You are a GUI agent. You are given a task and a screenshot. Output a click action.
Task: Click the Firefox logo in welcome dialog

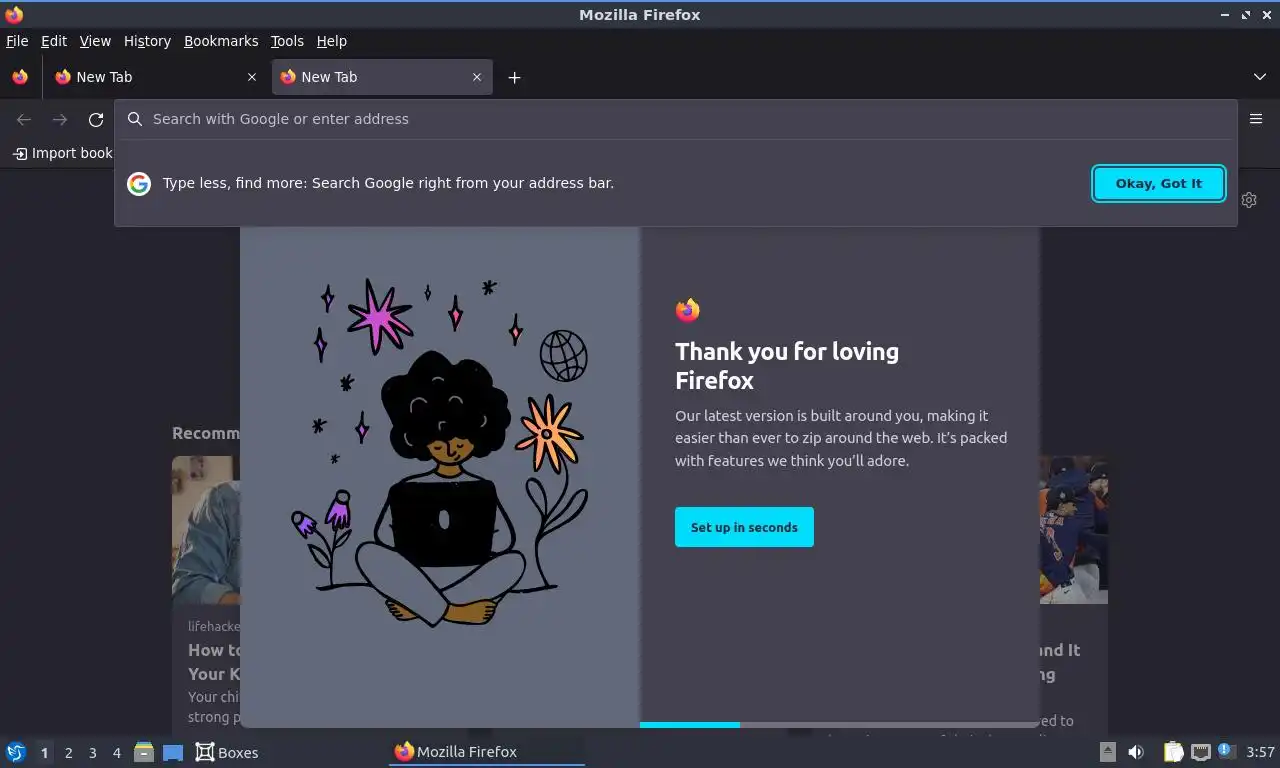687,310
